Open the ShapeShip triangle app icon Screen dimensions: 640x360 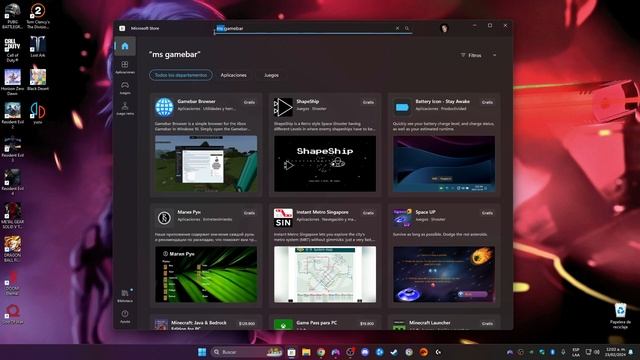click(283, 107)
